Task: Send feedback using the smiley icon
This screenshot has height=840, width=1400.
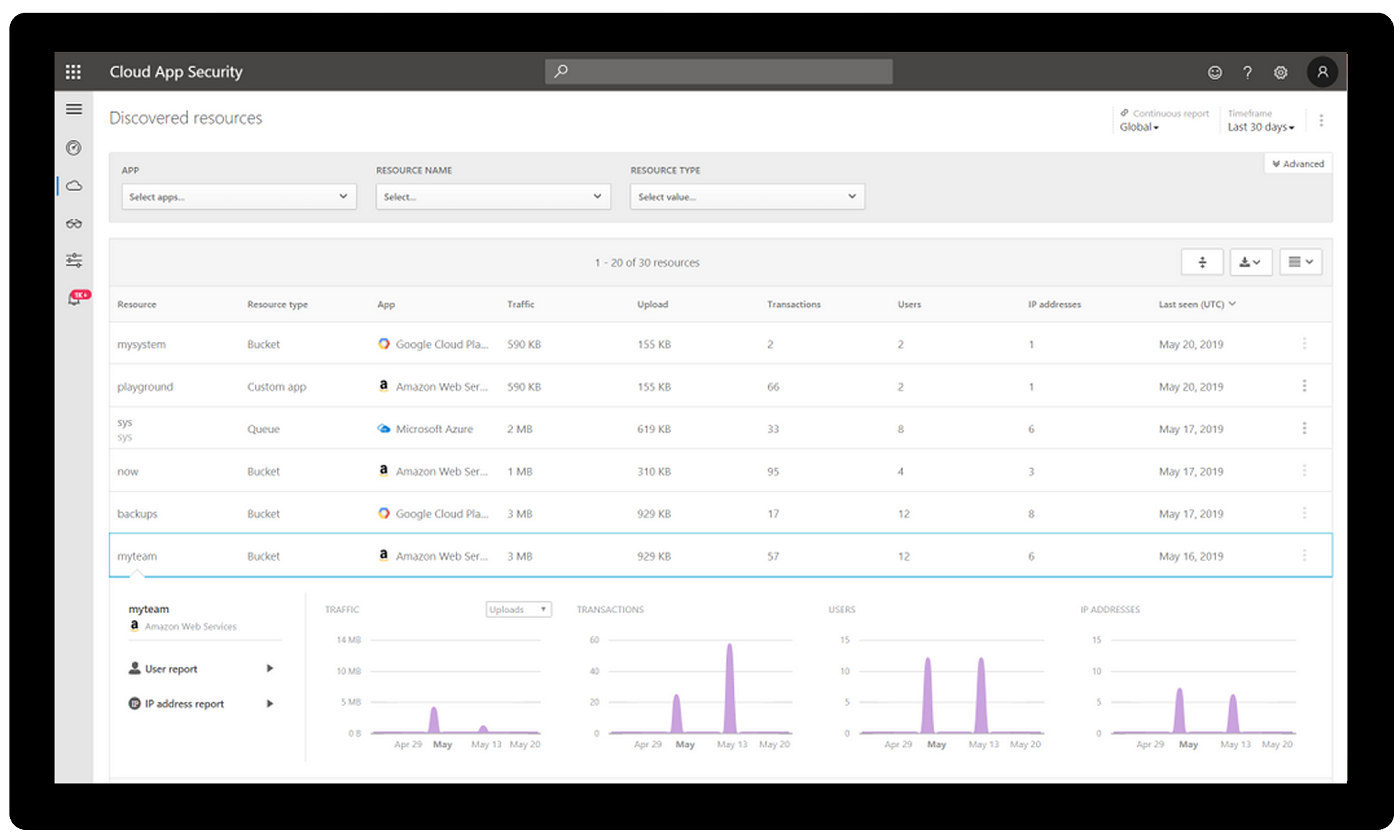Action: click(x=1215, y=71)
